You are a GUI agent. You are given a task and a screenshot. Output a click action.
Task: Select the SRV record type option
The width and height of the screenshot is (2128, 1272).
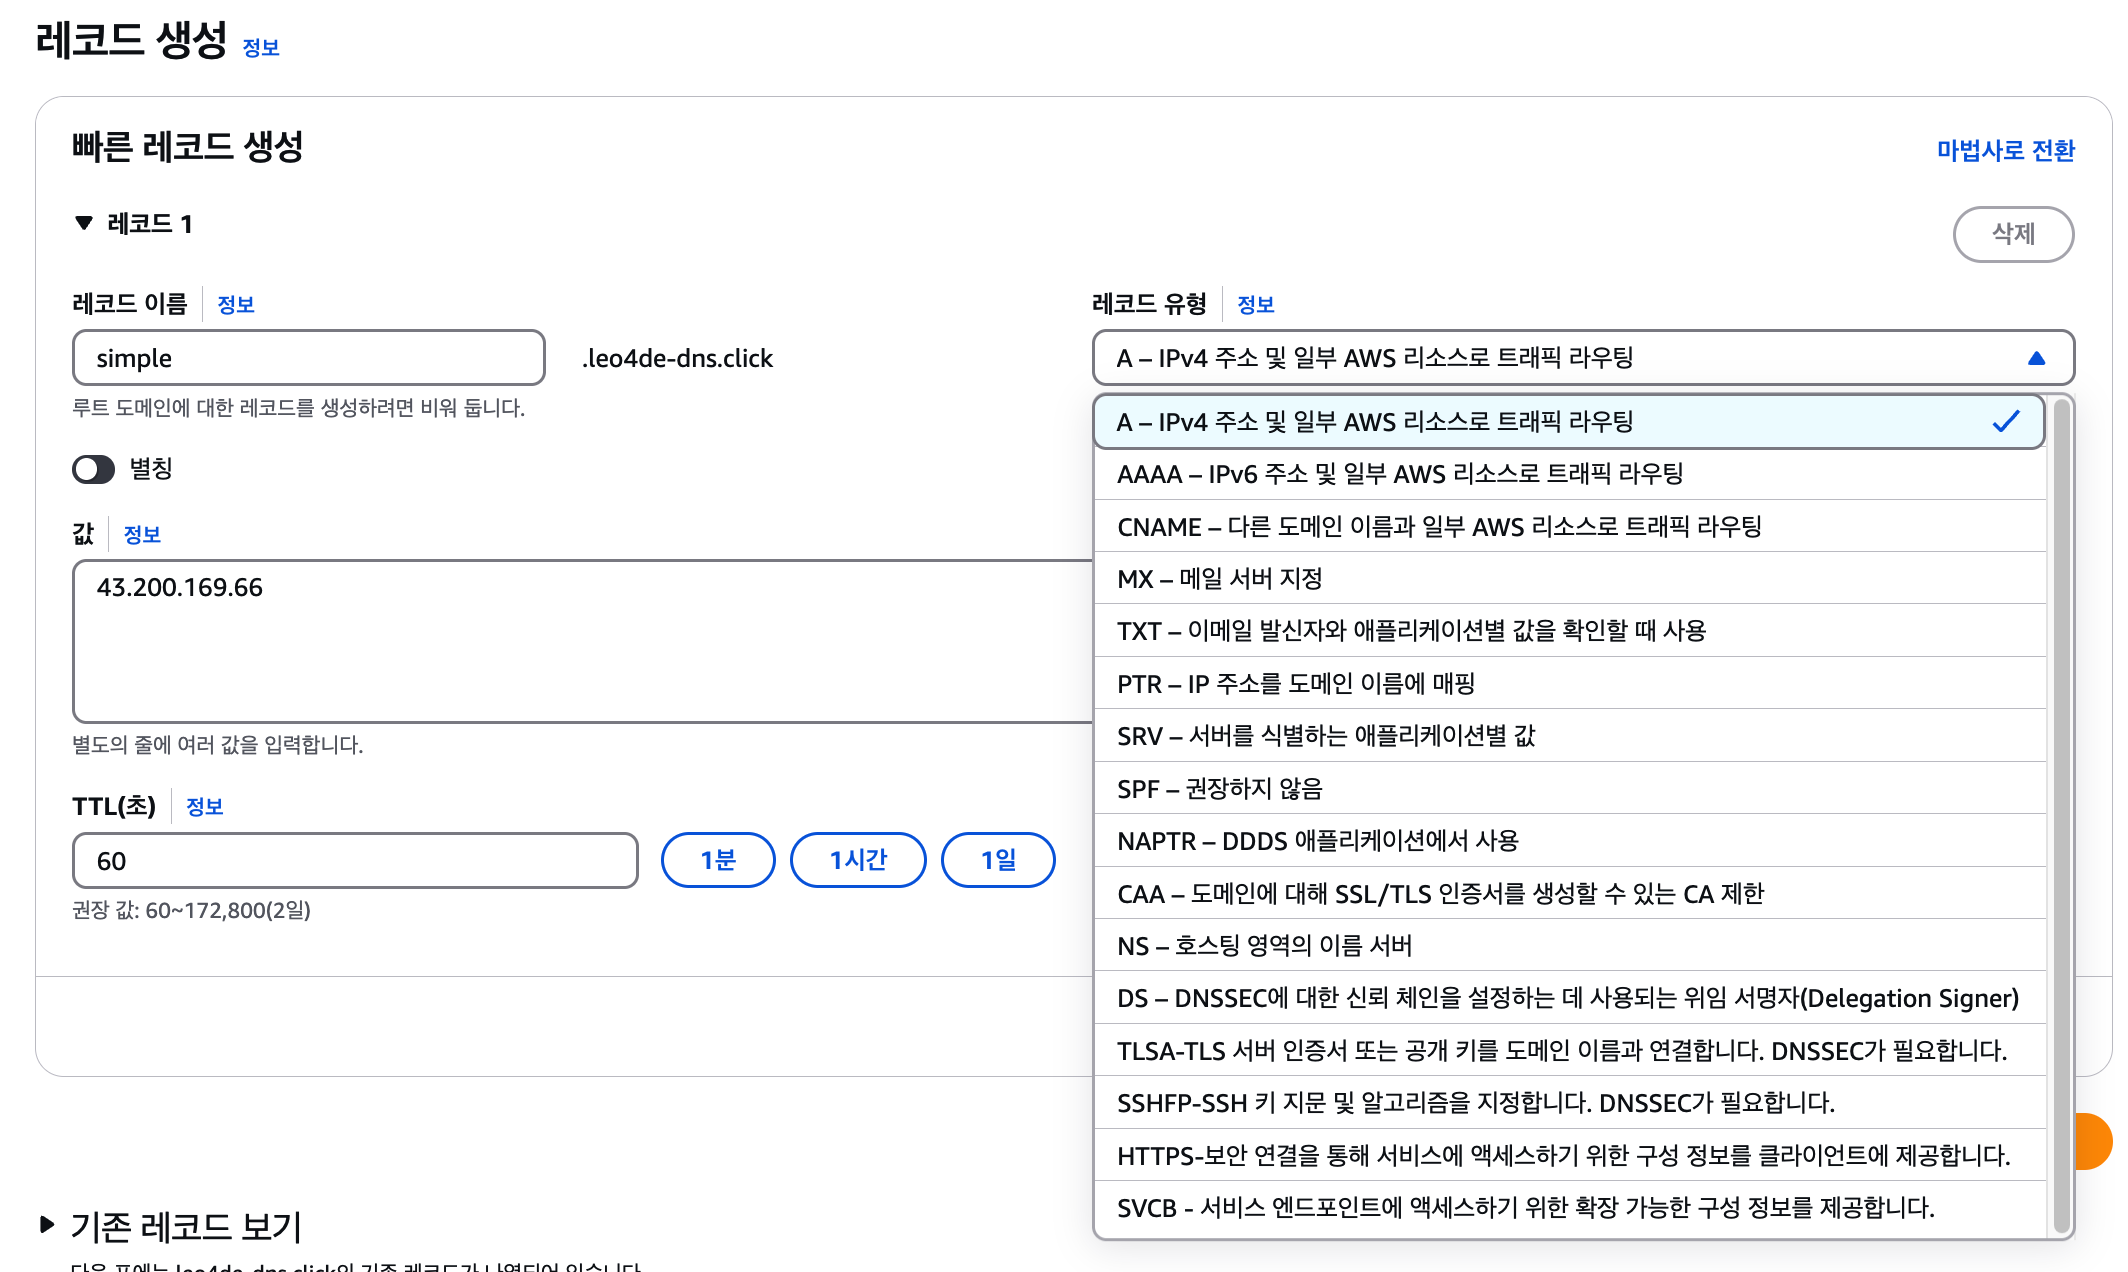tap(1325, 736)
